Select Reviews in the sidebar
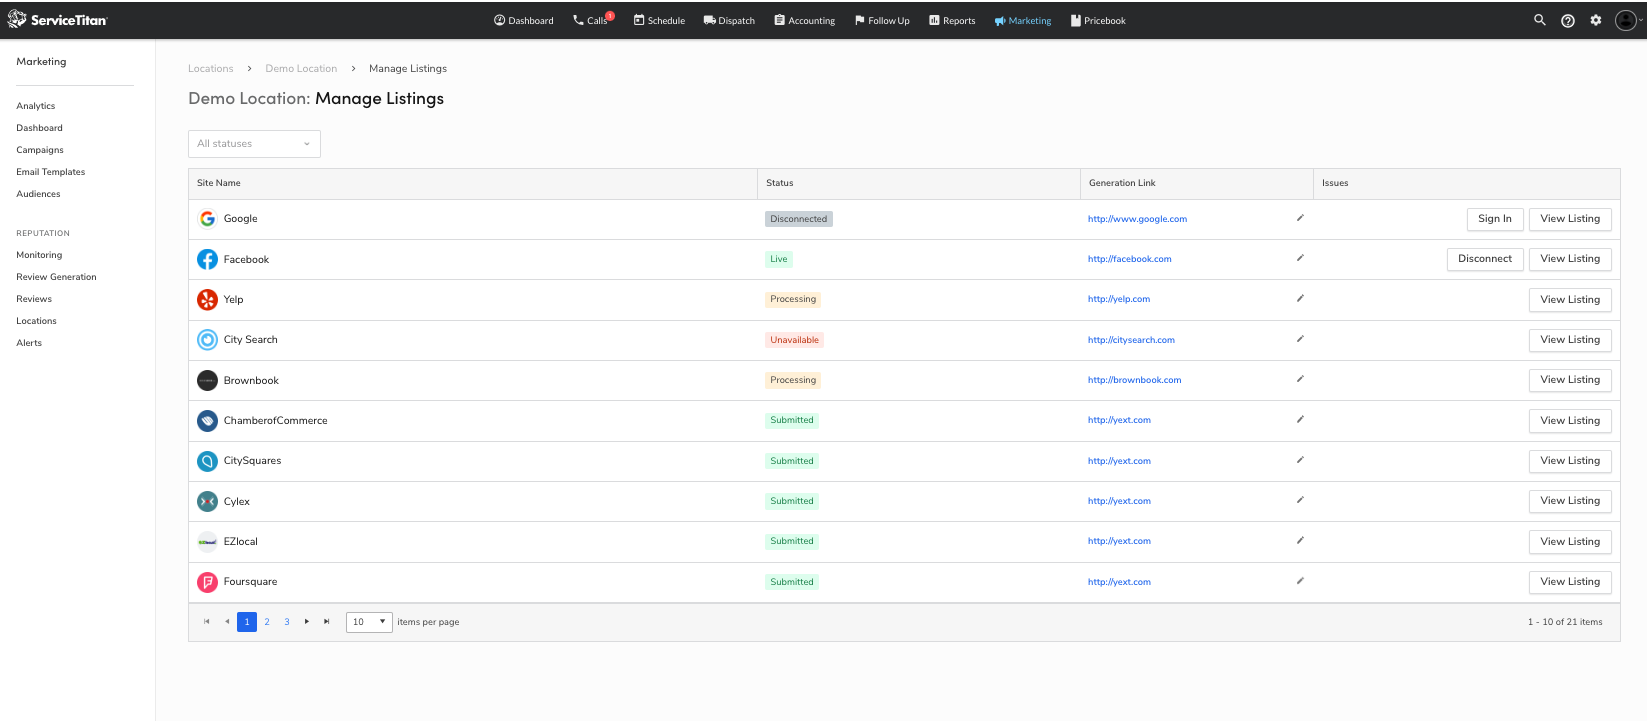This screenshot has height=721, width=1647. coord(34,299)
